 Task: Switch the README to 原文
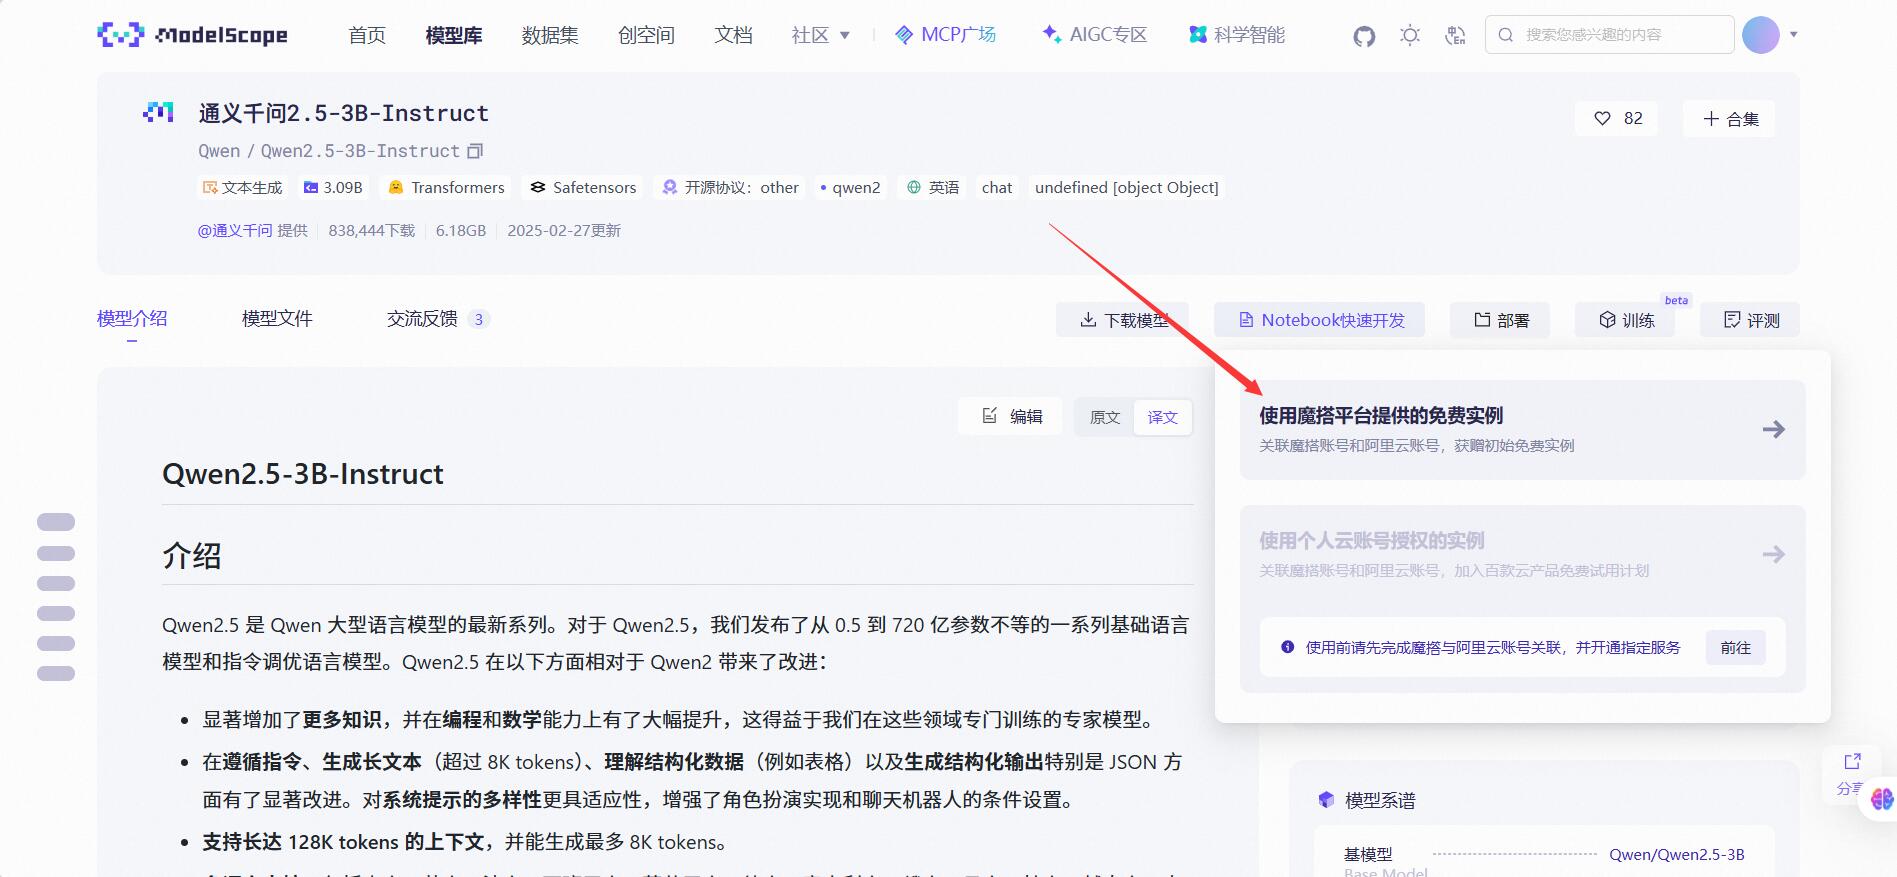click(1105, 417)
